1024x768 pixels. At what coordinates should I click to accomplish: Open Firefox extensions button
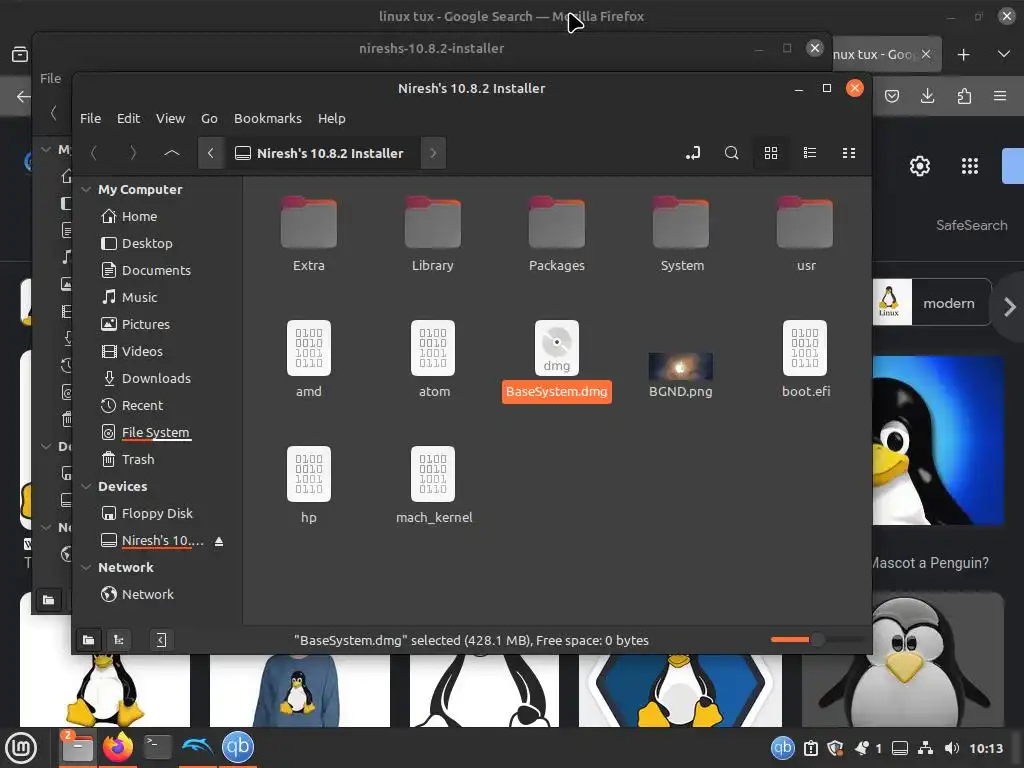(x=964, y=97)
